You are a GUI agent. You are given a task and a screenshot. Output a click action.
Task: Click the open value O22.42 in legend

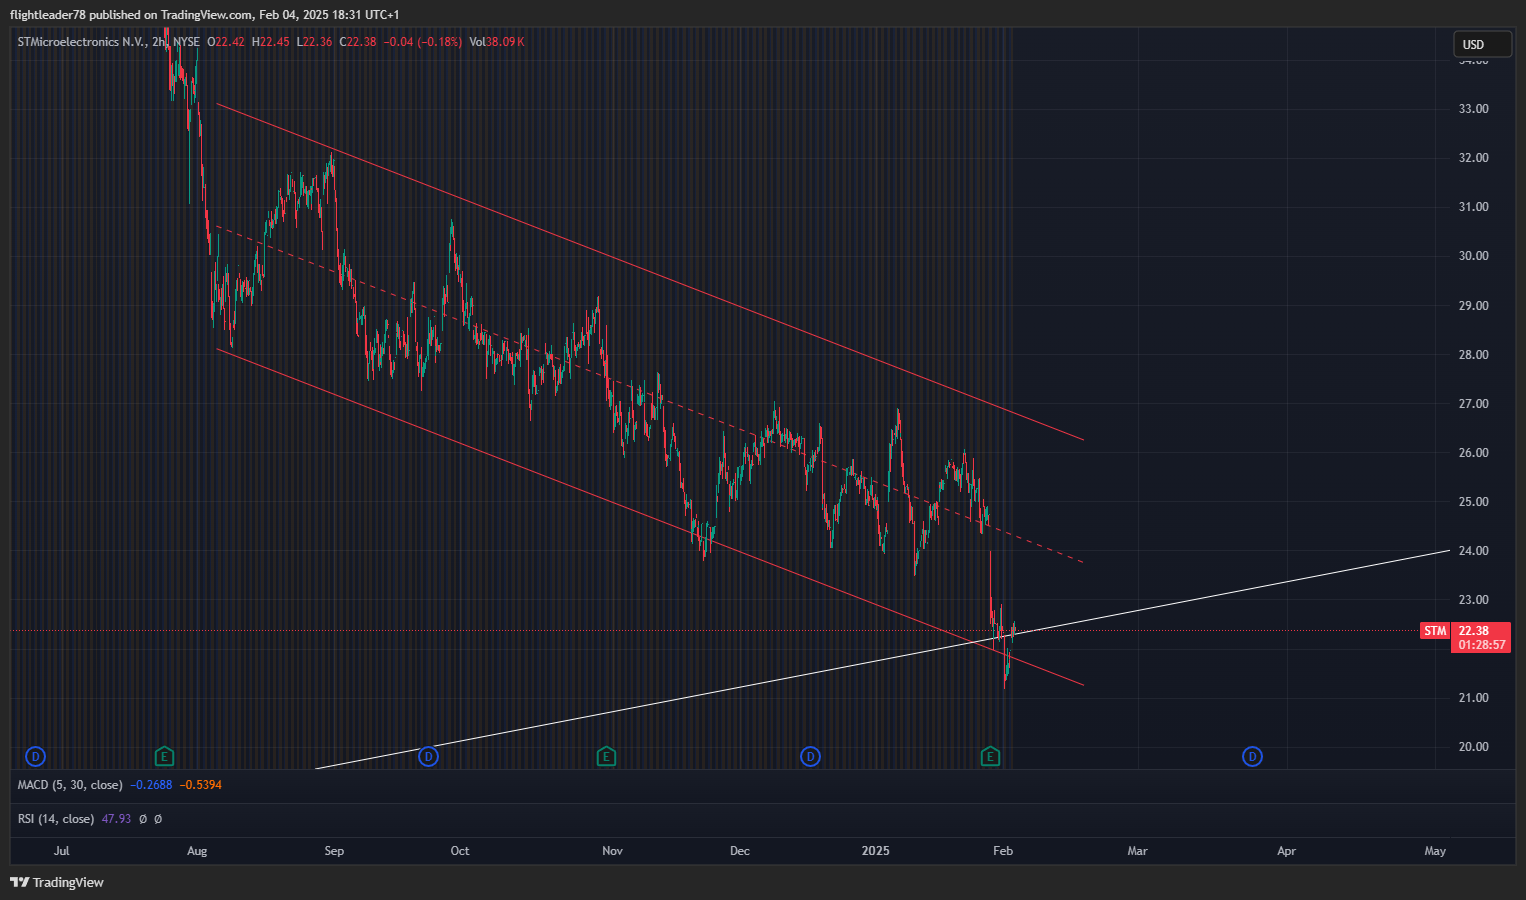226,42
